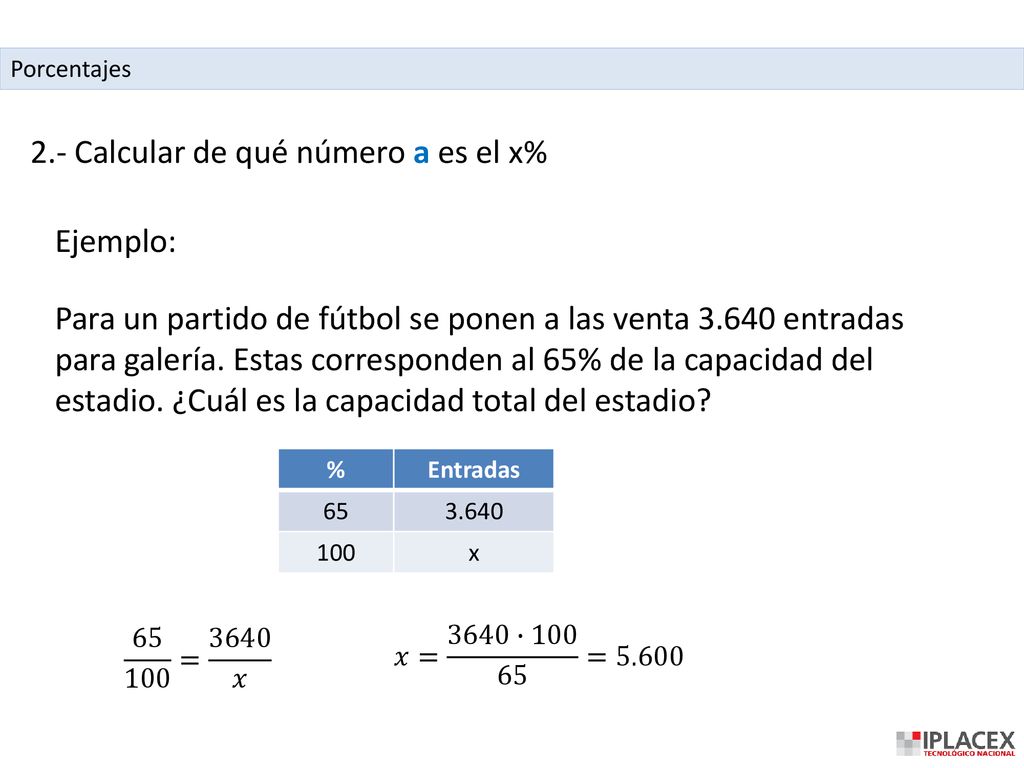Select table cell containing 3.640
Screen dimensions: 1024x768
click(473, 511)
